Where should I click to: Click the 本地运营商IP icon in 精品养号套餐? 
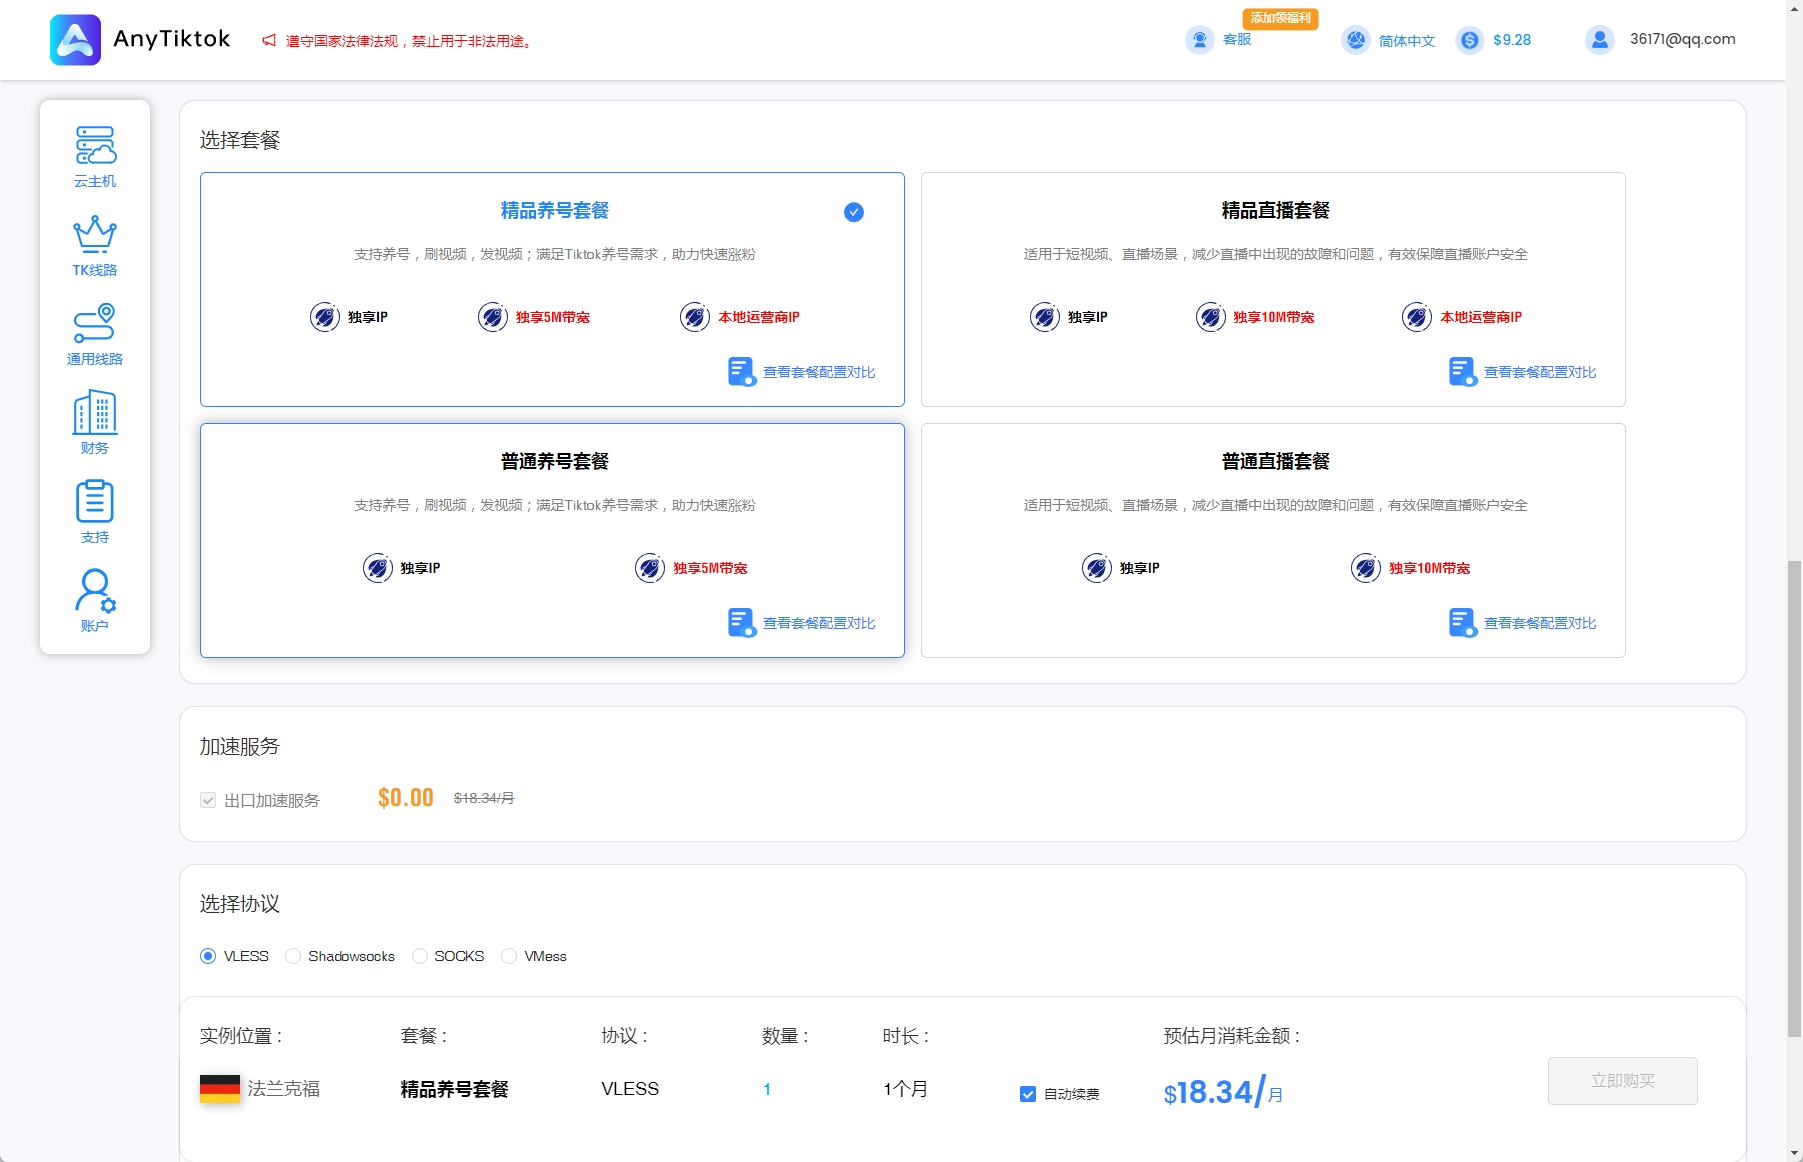(695, 317)
